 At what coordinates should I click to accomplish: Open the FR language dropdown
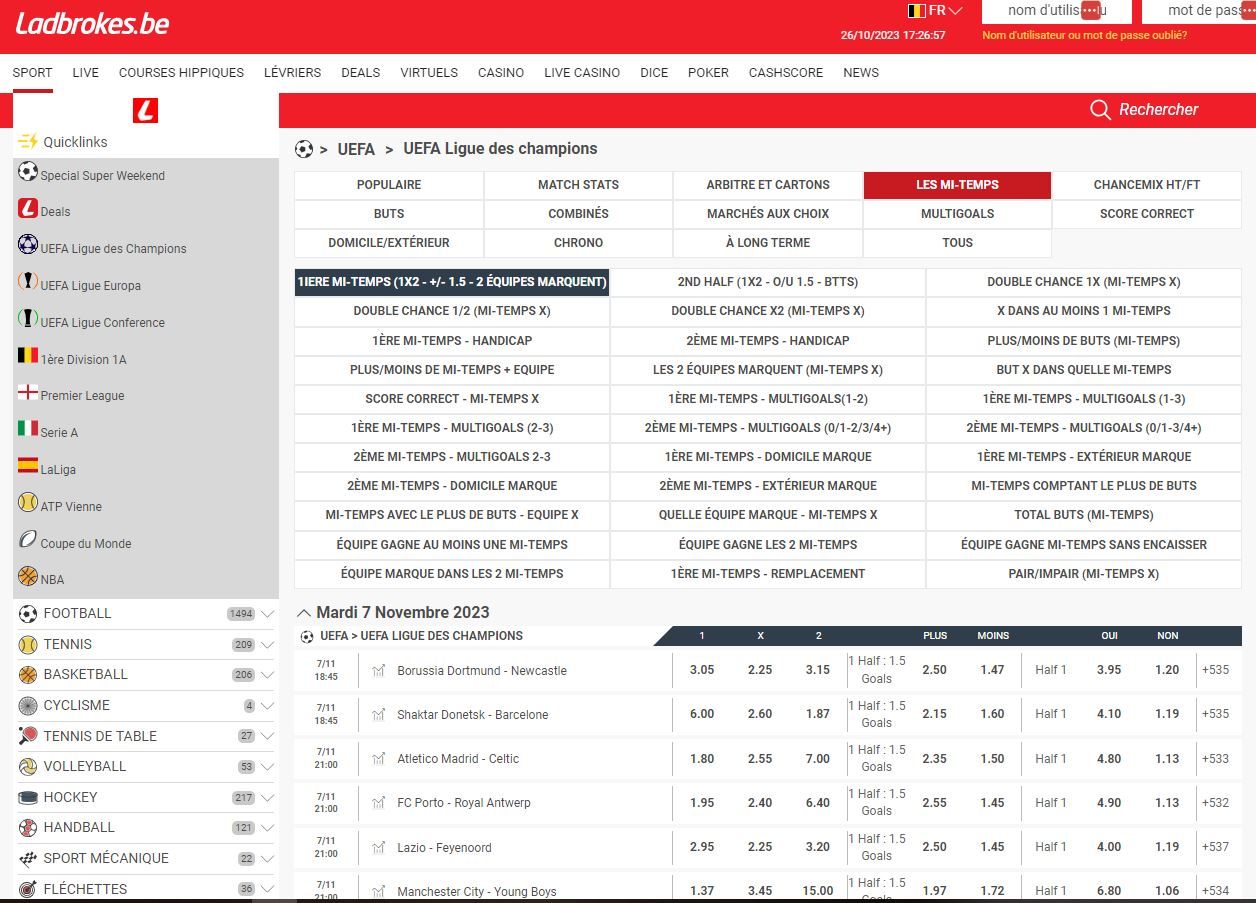(x=935, y=11)
